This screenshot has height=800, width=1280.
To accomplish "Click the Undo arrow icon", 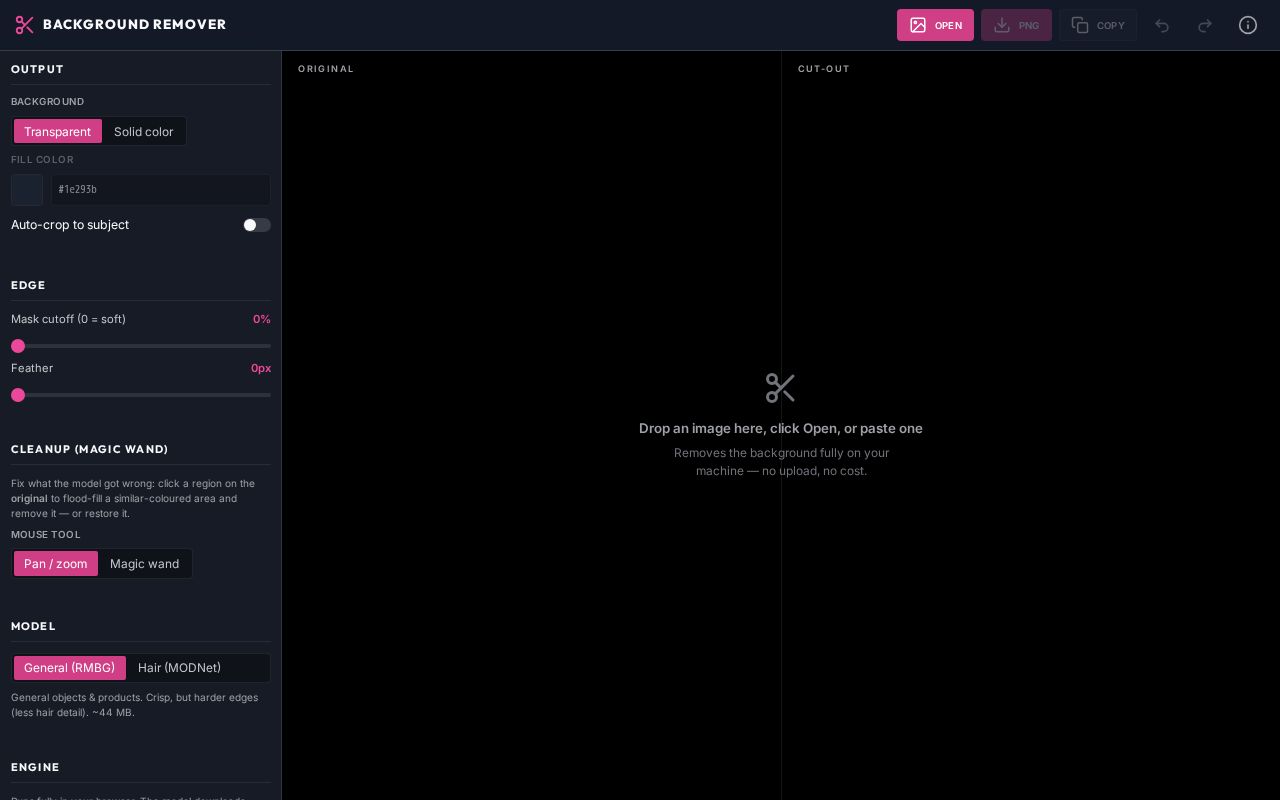I will click(1162, 25).
